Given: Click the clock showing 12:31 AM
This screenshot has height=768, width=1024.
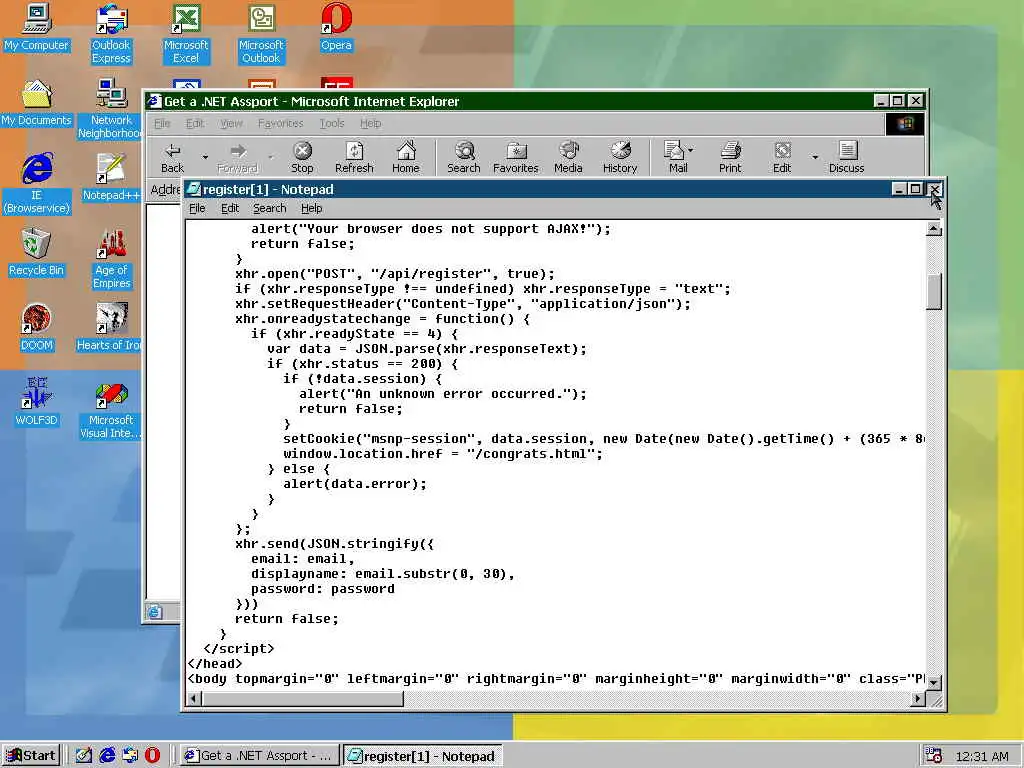Looking at the screenshot, I should click(x=982, y=756).
